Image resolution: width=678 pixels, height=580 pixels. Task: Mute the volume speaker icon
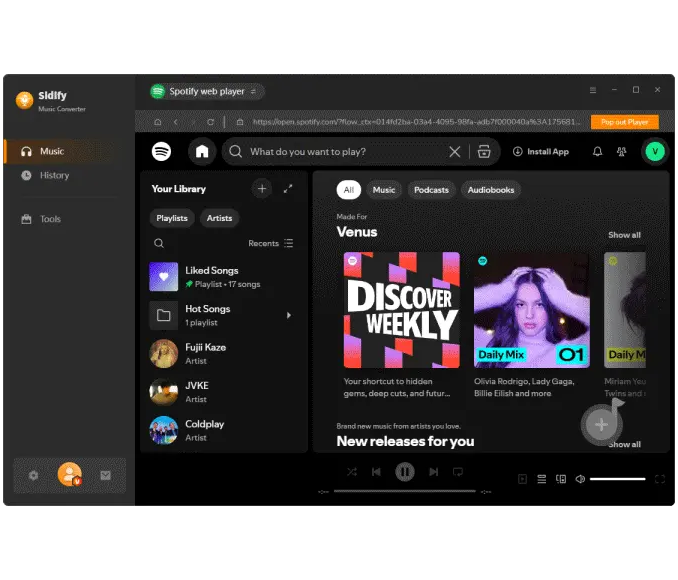tap(580, 479)
